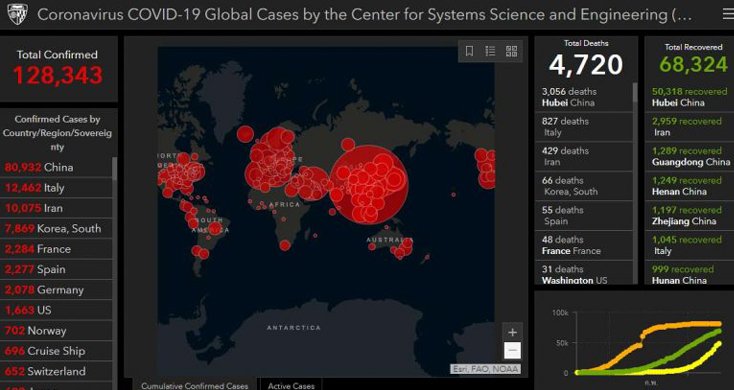Click the large red circle over China
734x390 pixels.
pos(369,184)
